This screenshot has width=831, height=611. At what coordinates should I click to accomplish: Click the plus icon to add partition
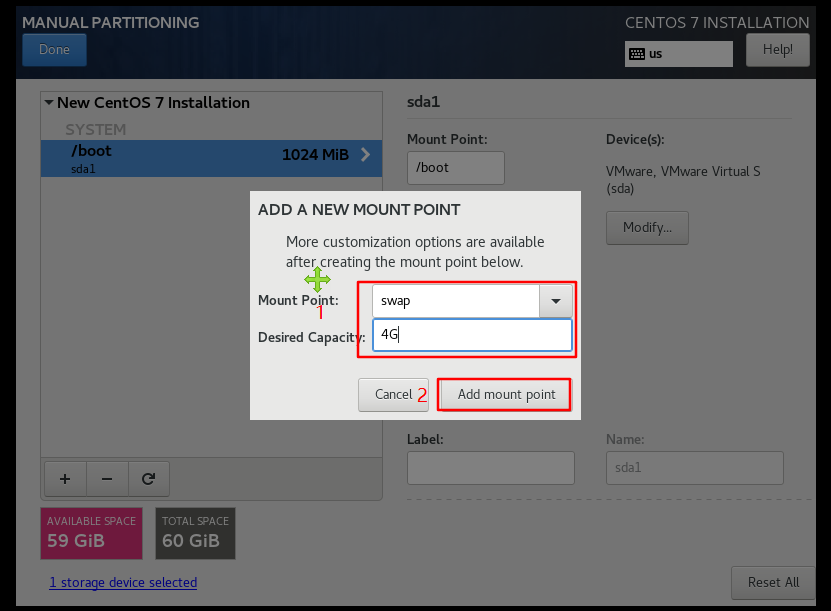(65, 479)
